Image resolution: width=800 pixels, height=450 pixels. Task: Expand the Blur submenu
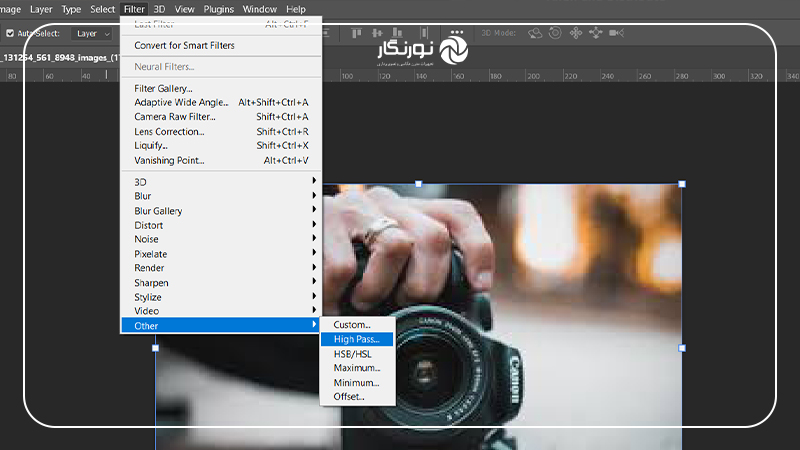point(221,196)
